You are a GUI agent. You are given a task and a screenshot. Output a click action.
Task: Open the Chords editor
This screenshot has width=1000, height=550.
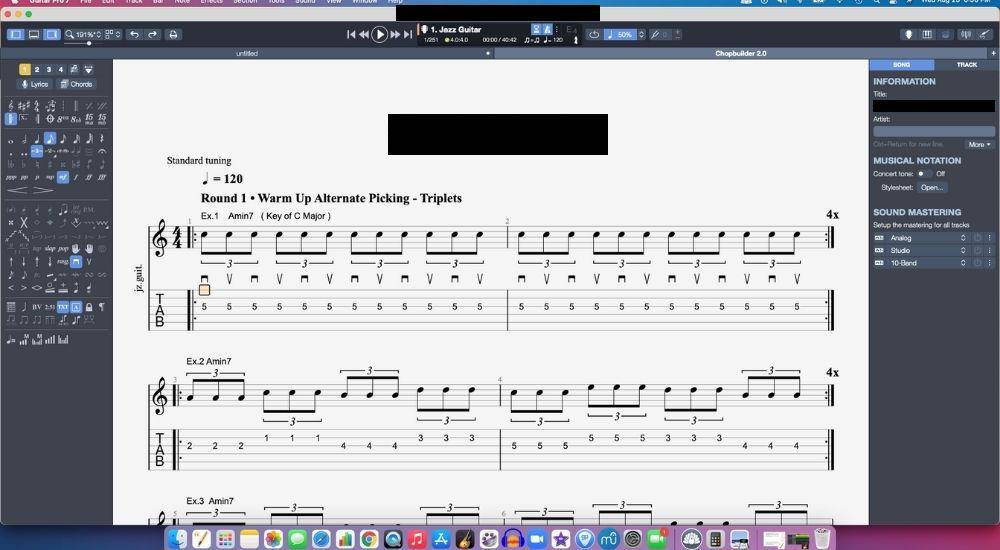pyautogui.click(x=76, y=84)
